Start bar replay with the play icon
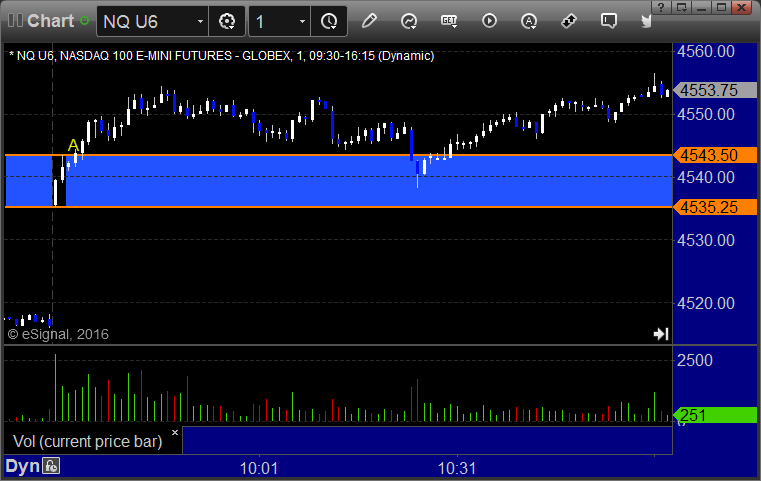 (489, 21)
